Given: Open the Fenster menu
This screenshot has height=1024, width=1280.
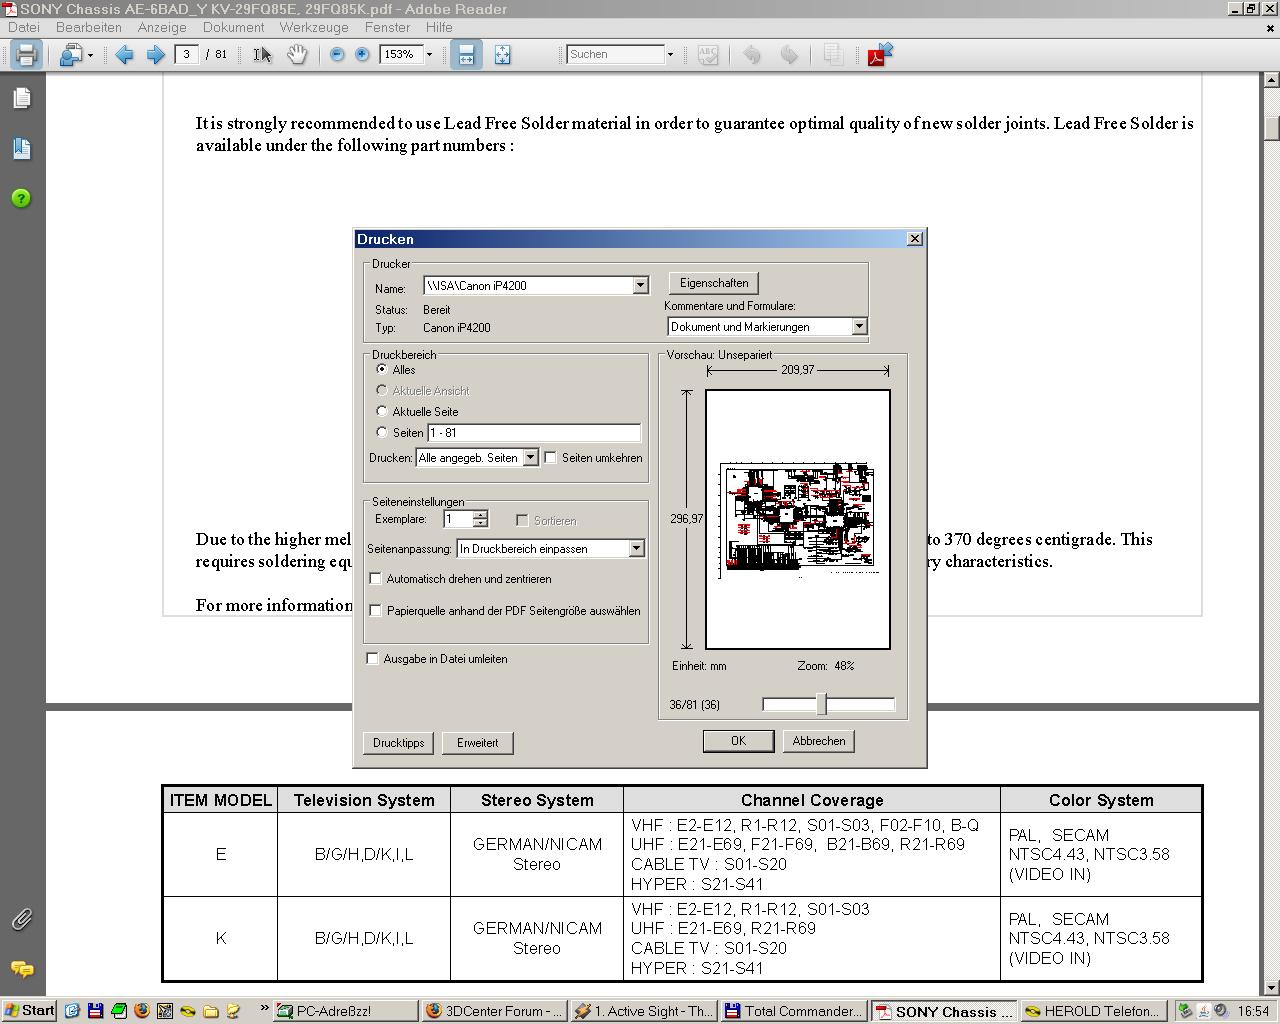Looking at the screenshot, I should 387,27.
